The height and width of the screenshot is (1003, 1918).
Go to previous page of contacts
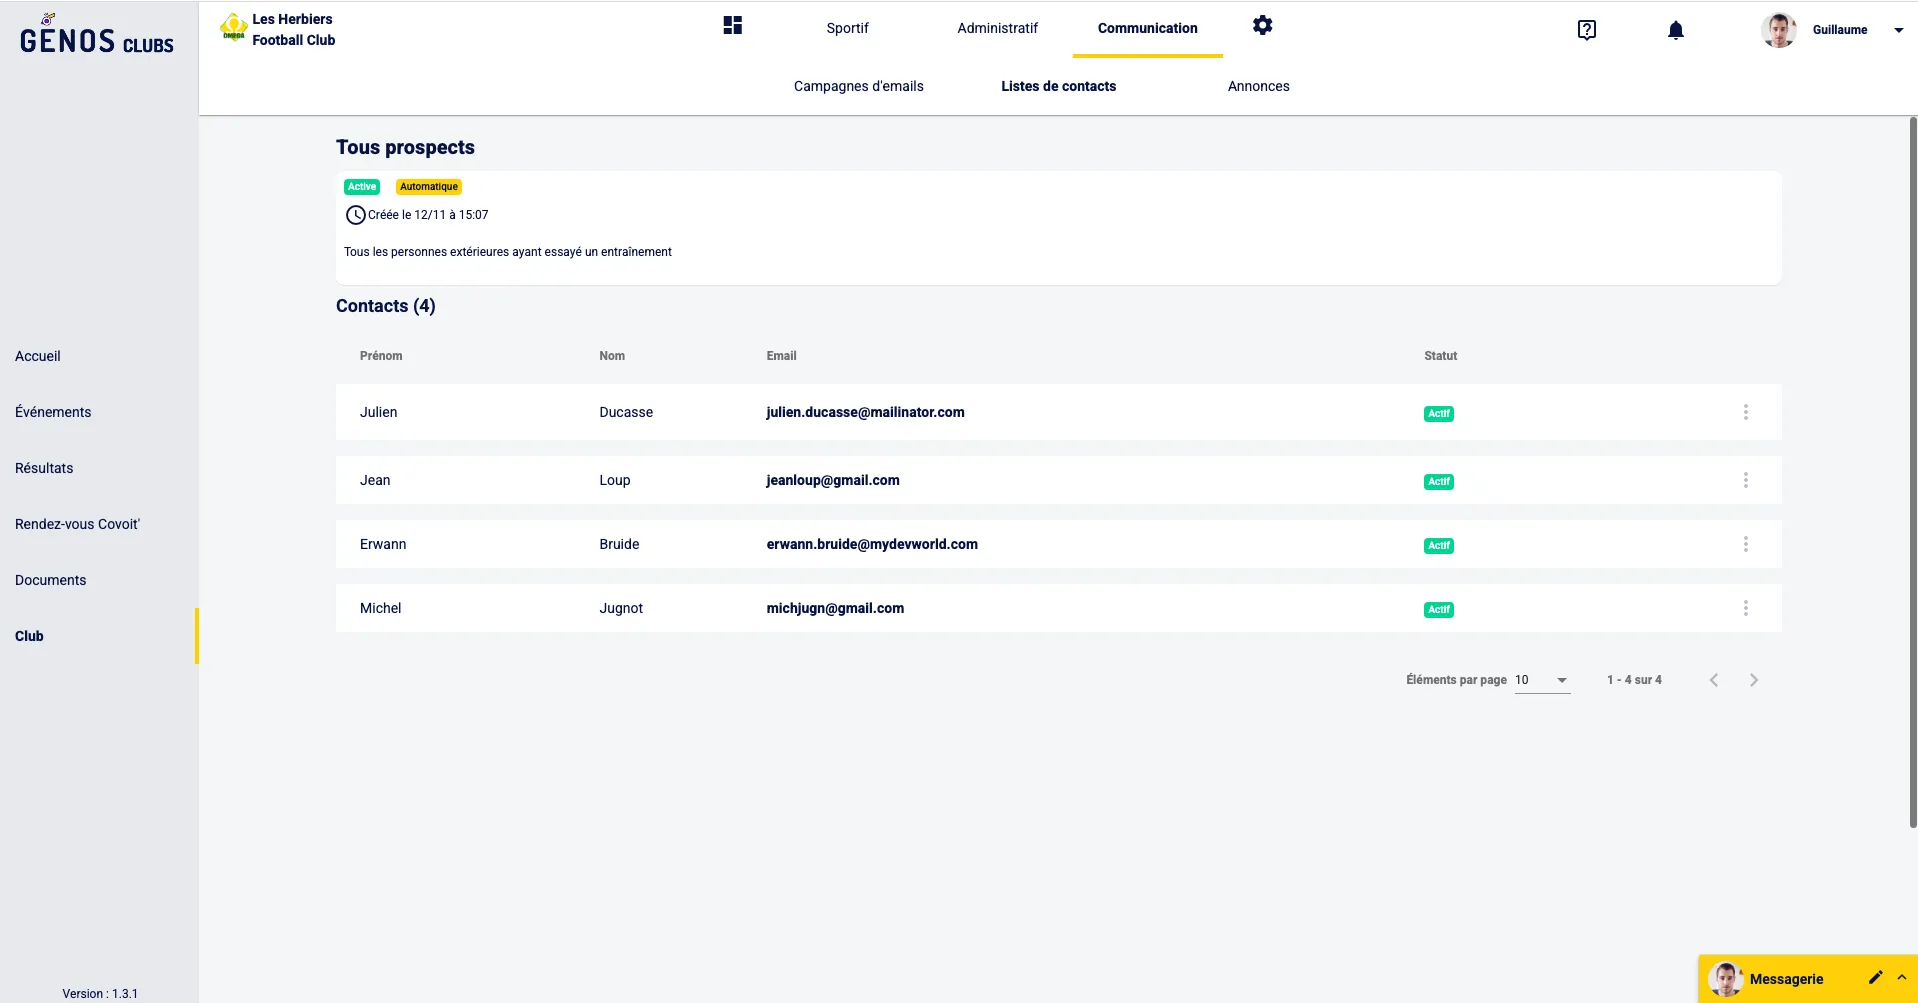pos(1713,680)
